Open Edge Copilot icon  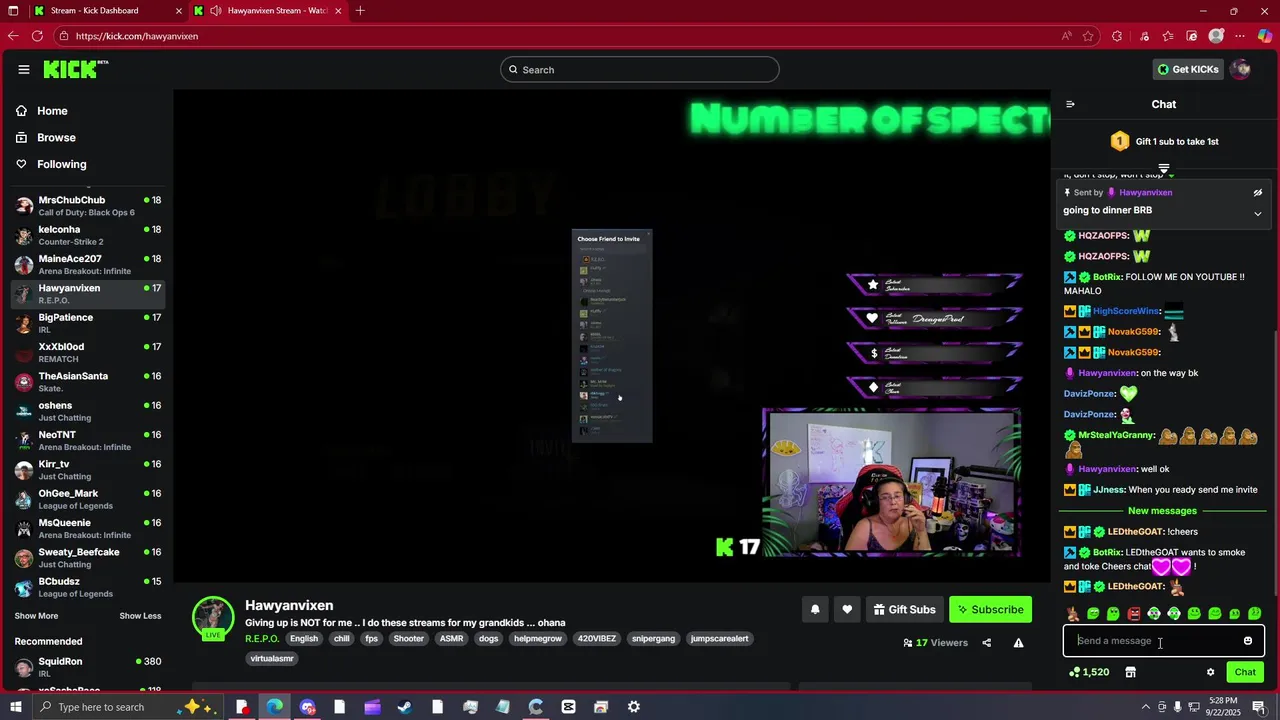1265,36
